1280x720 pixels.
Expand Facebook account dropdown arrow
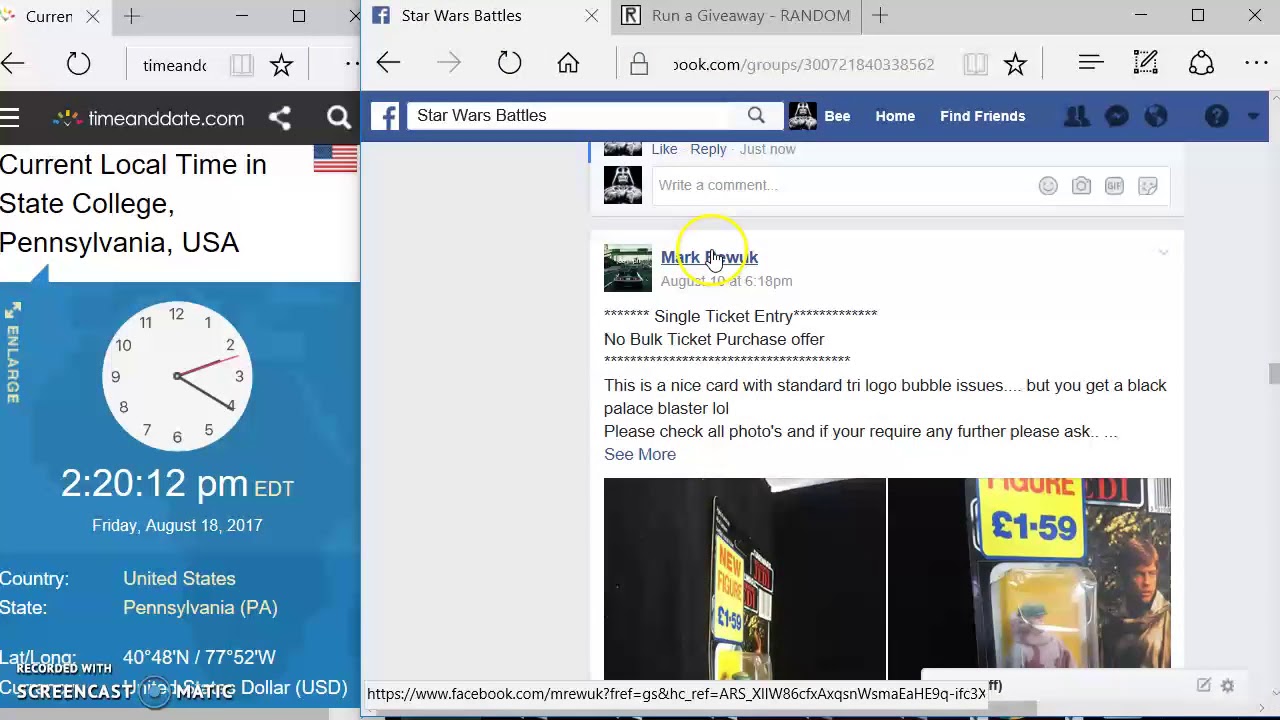pos(1253,117)
